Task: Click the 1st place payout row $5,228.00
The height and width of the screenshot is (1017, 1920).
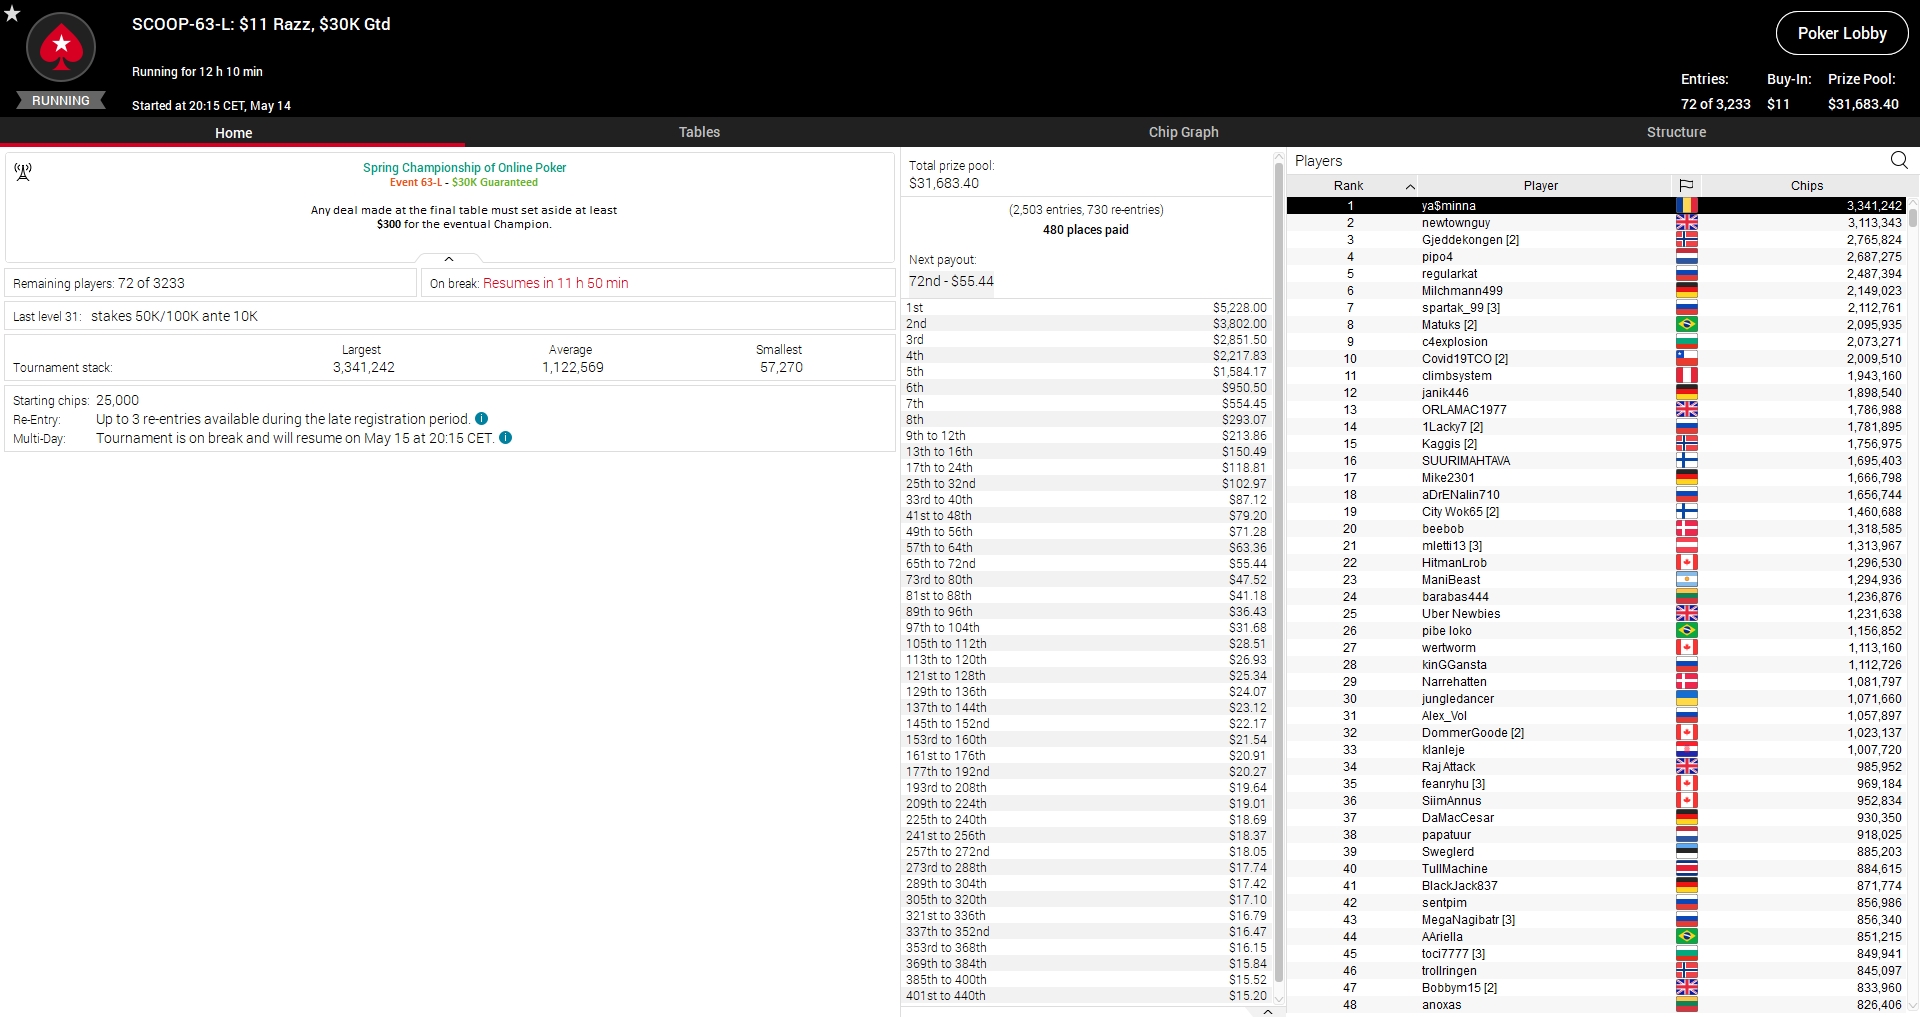Action: pyautogui.click(x=1086, y=308)
